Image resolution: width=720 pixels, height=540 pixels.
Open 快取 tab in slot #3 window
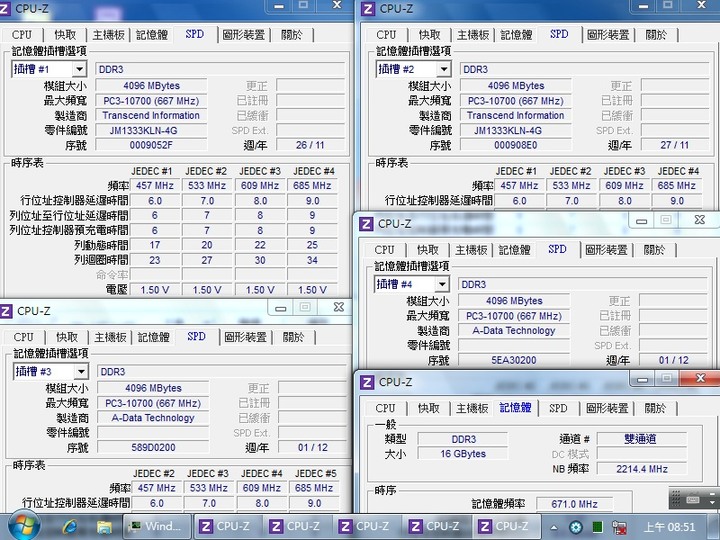tap(67, 338)
